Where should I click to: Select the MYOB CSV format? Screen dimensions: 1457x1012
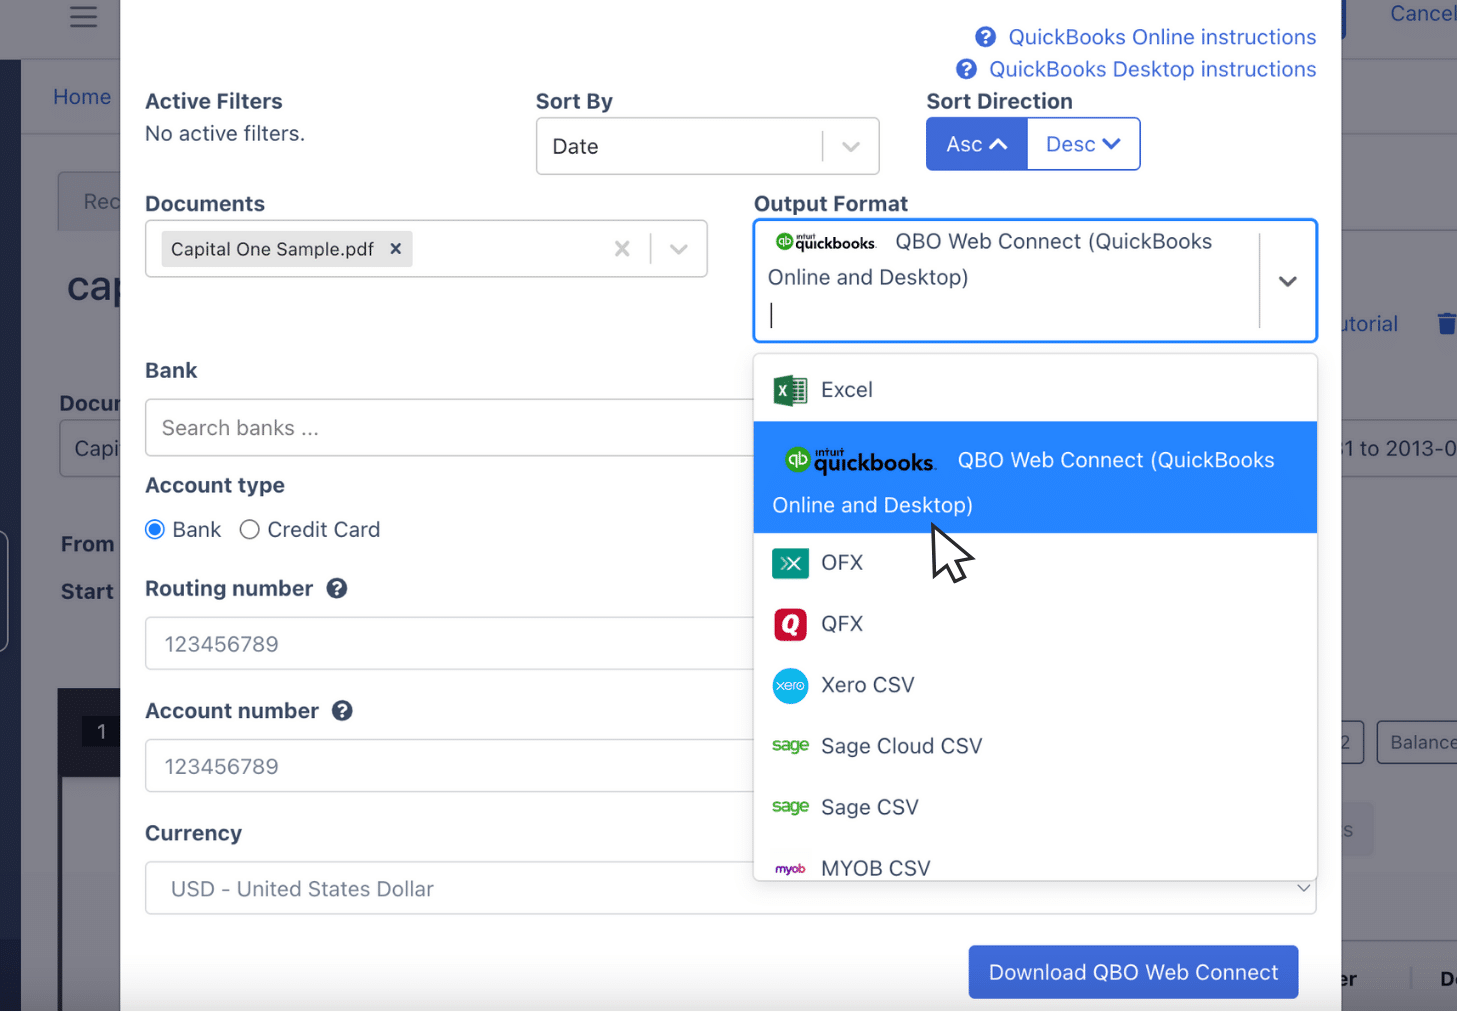pyautogui.click(x=875, y=866)
